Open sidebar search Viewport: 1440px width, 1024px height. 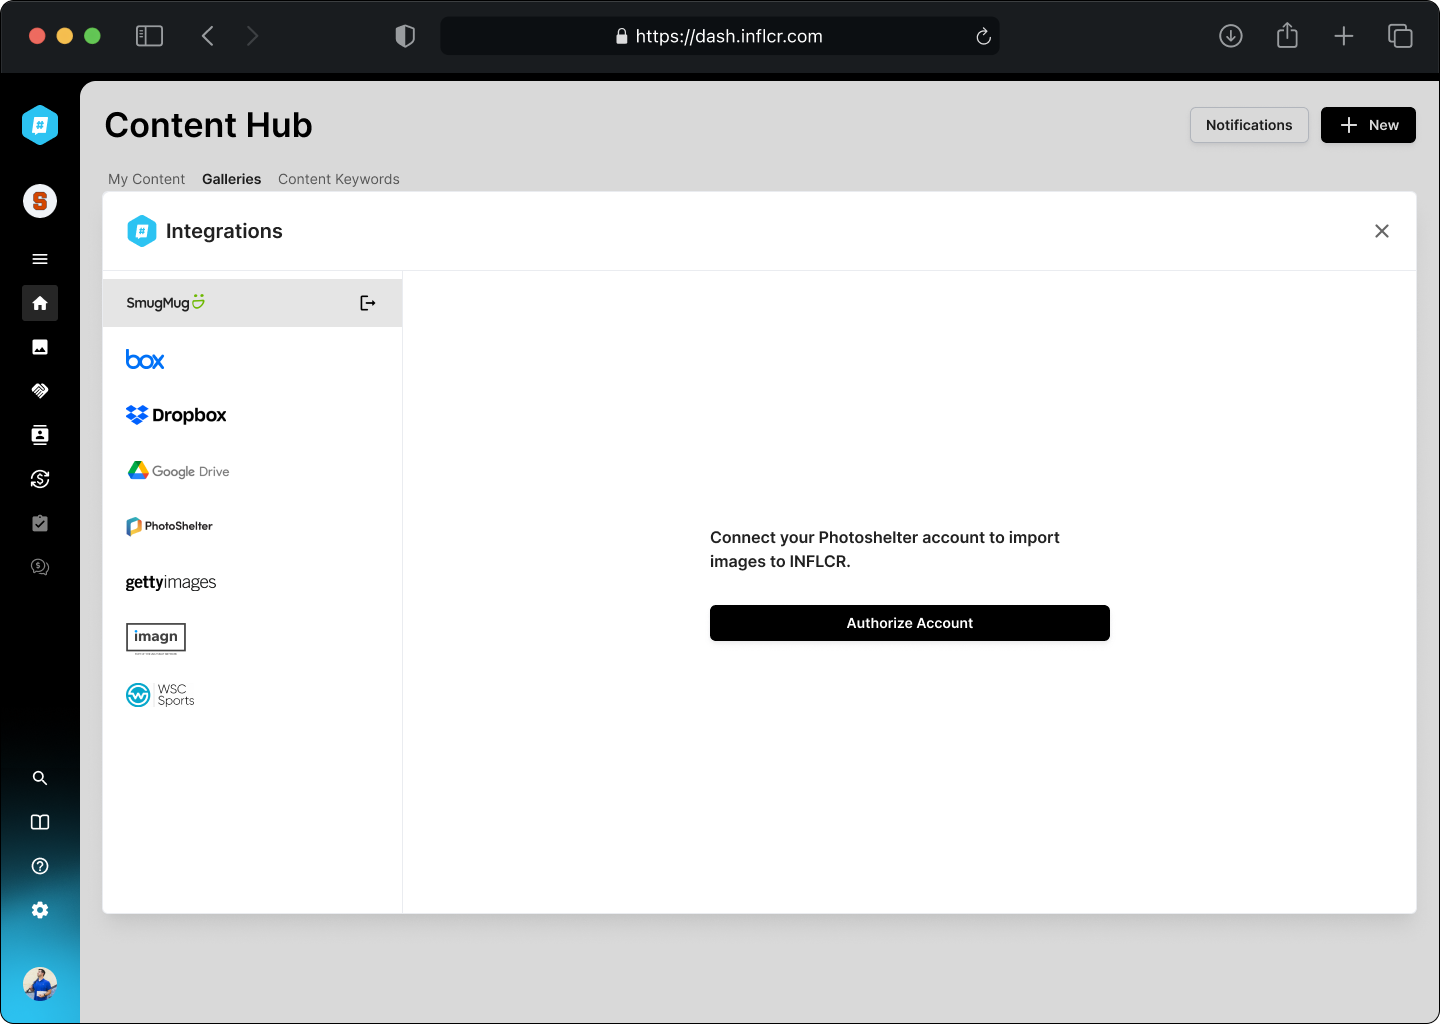pyautogui.click(x=40, y=777)
